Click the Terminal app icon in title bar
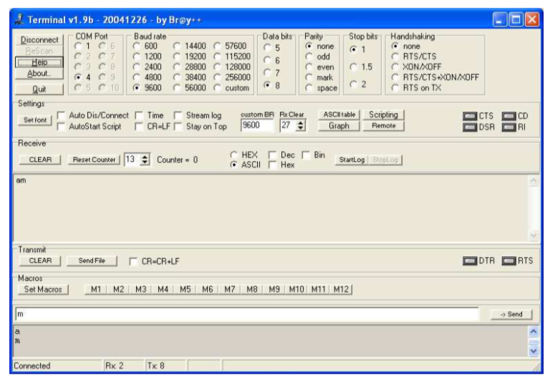550x381 pixels. point(19,19)
